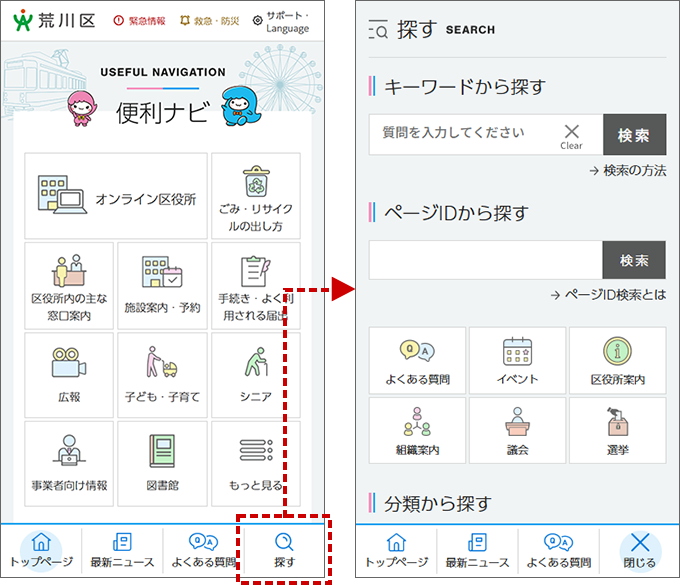Image resolution: width=680 pixels, height=585 pixels.
Task: Open the 図書館 tile
Action: pos(162,464)
